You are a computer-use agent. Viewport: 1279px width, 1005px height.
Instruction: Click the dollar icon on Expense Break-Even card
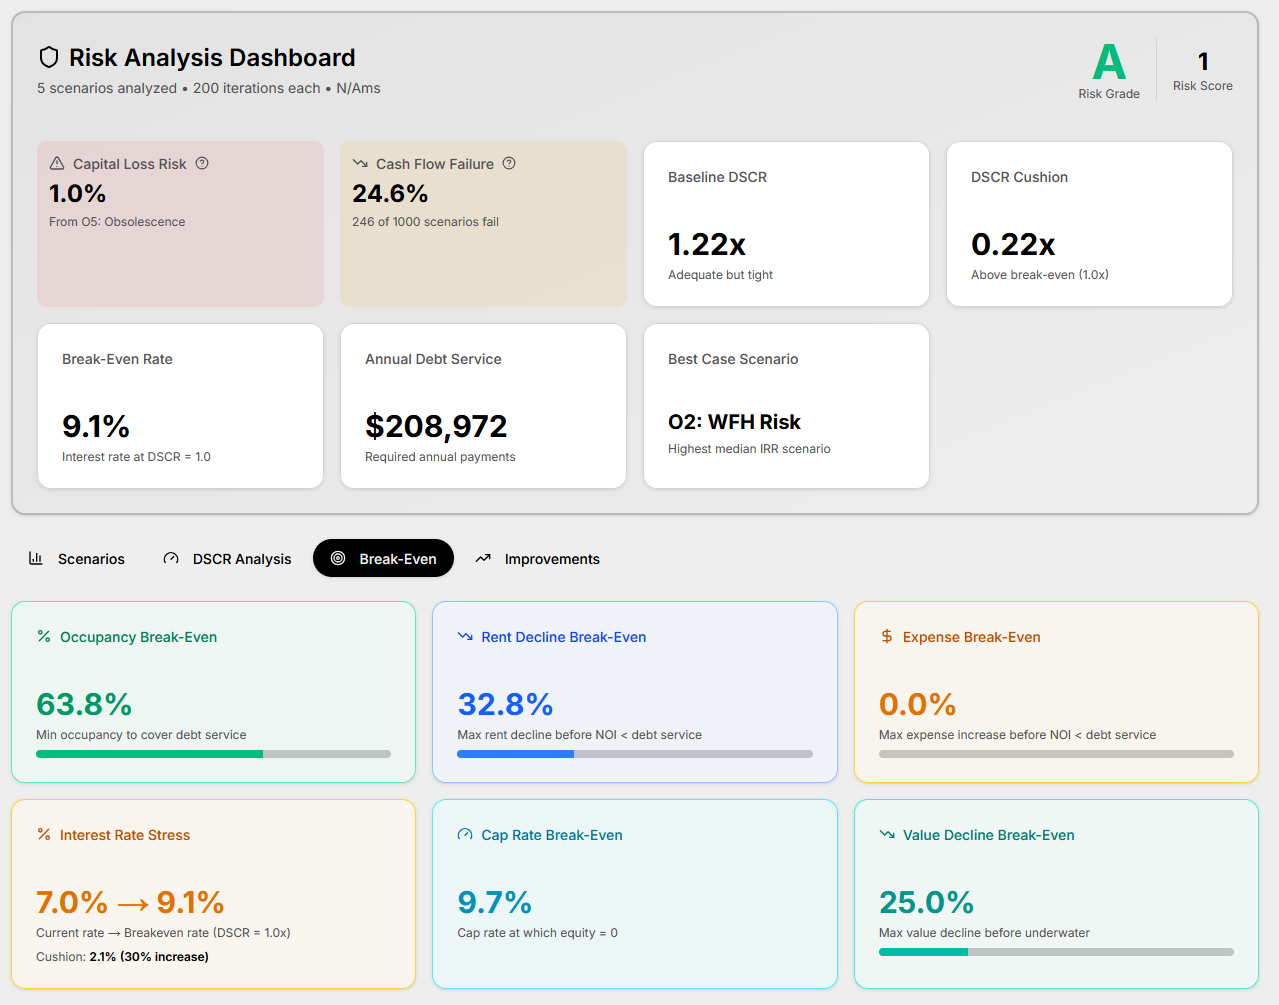(x=886, y=636)
